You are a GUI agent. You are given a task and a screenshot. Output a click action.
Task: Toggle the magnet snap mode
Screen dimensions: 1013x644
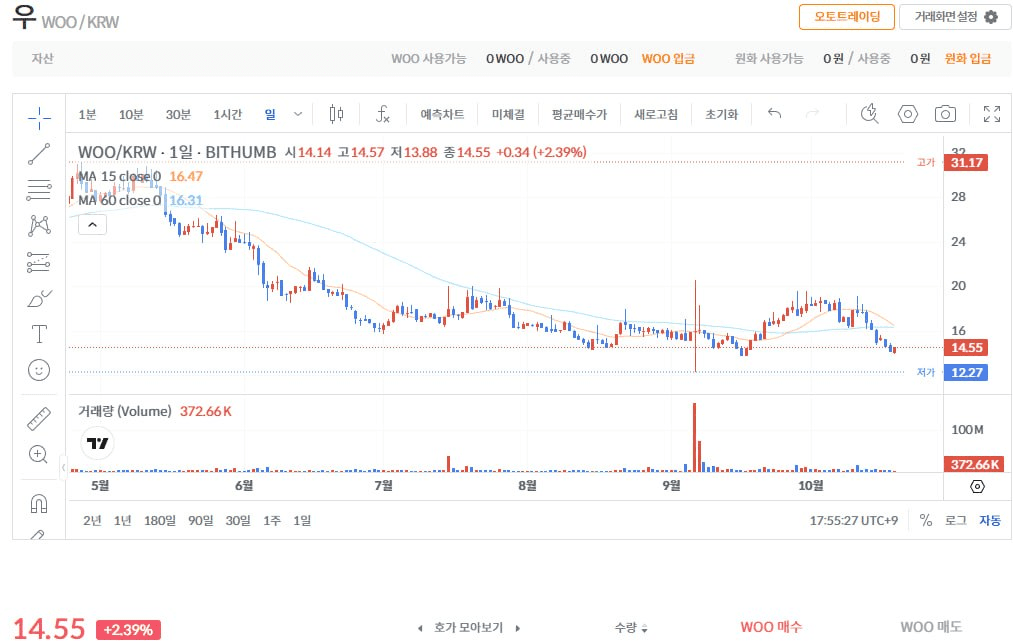pos(39,503)
